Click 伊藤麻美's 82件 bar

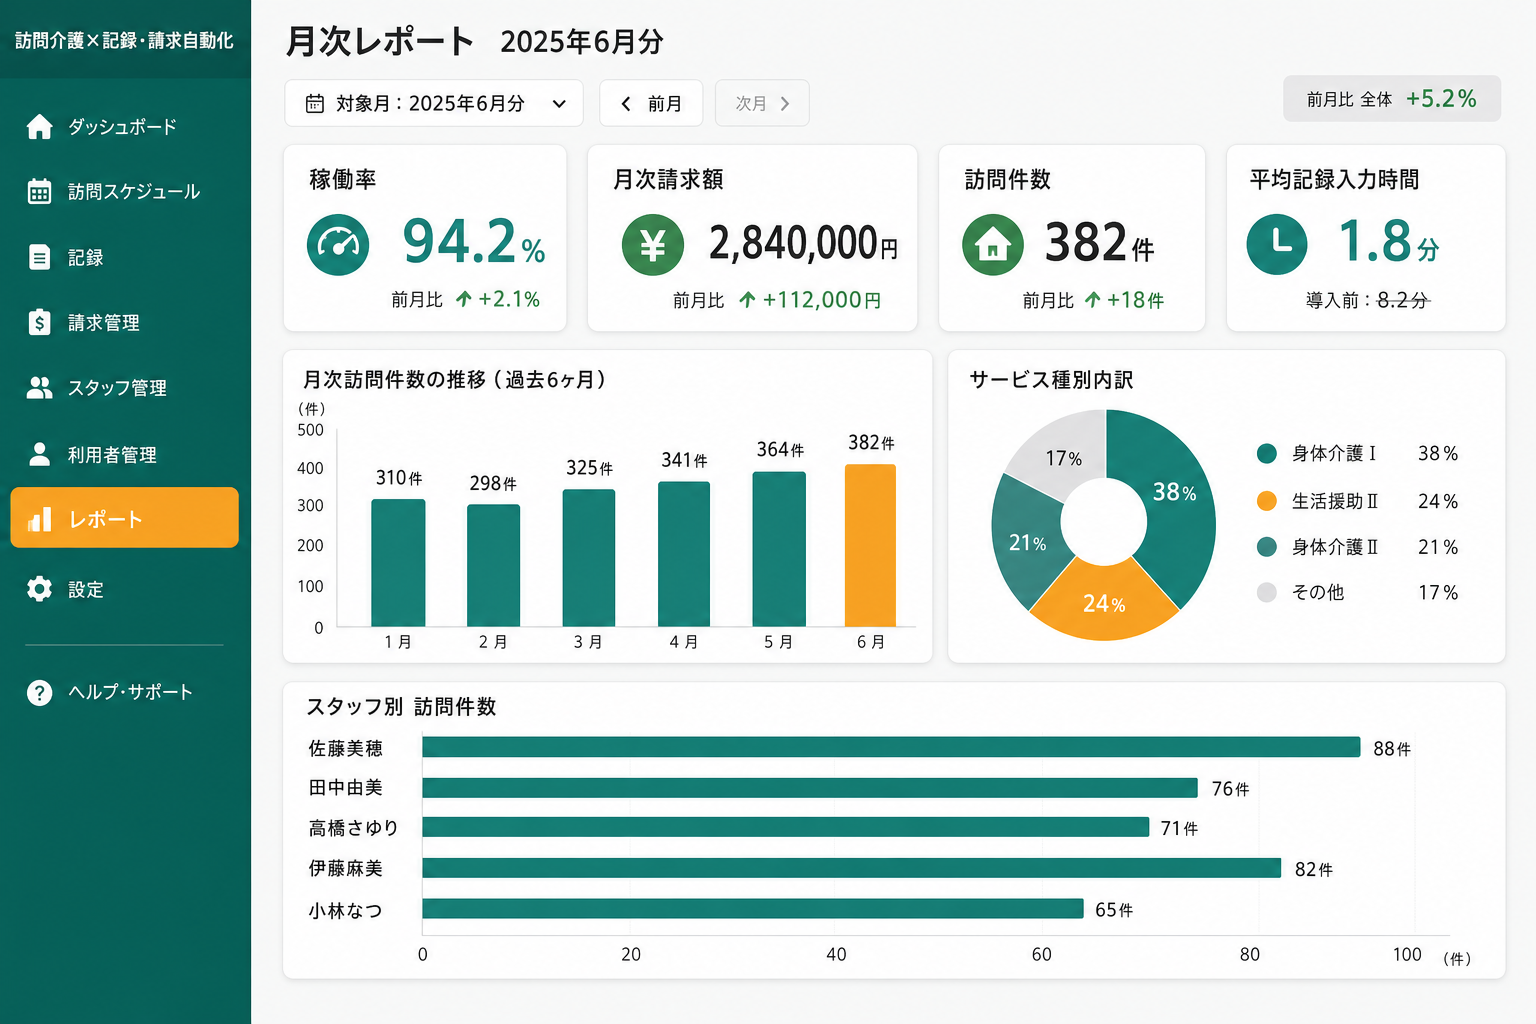pos(852,868)
